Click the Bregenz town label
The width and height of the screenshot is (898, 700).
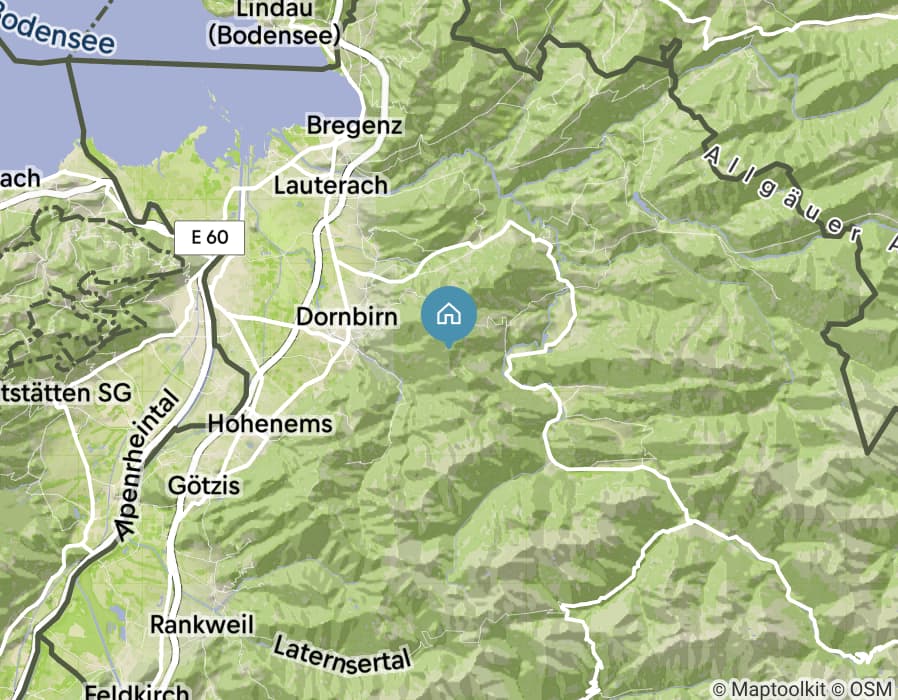(354, 125)
